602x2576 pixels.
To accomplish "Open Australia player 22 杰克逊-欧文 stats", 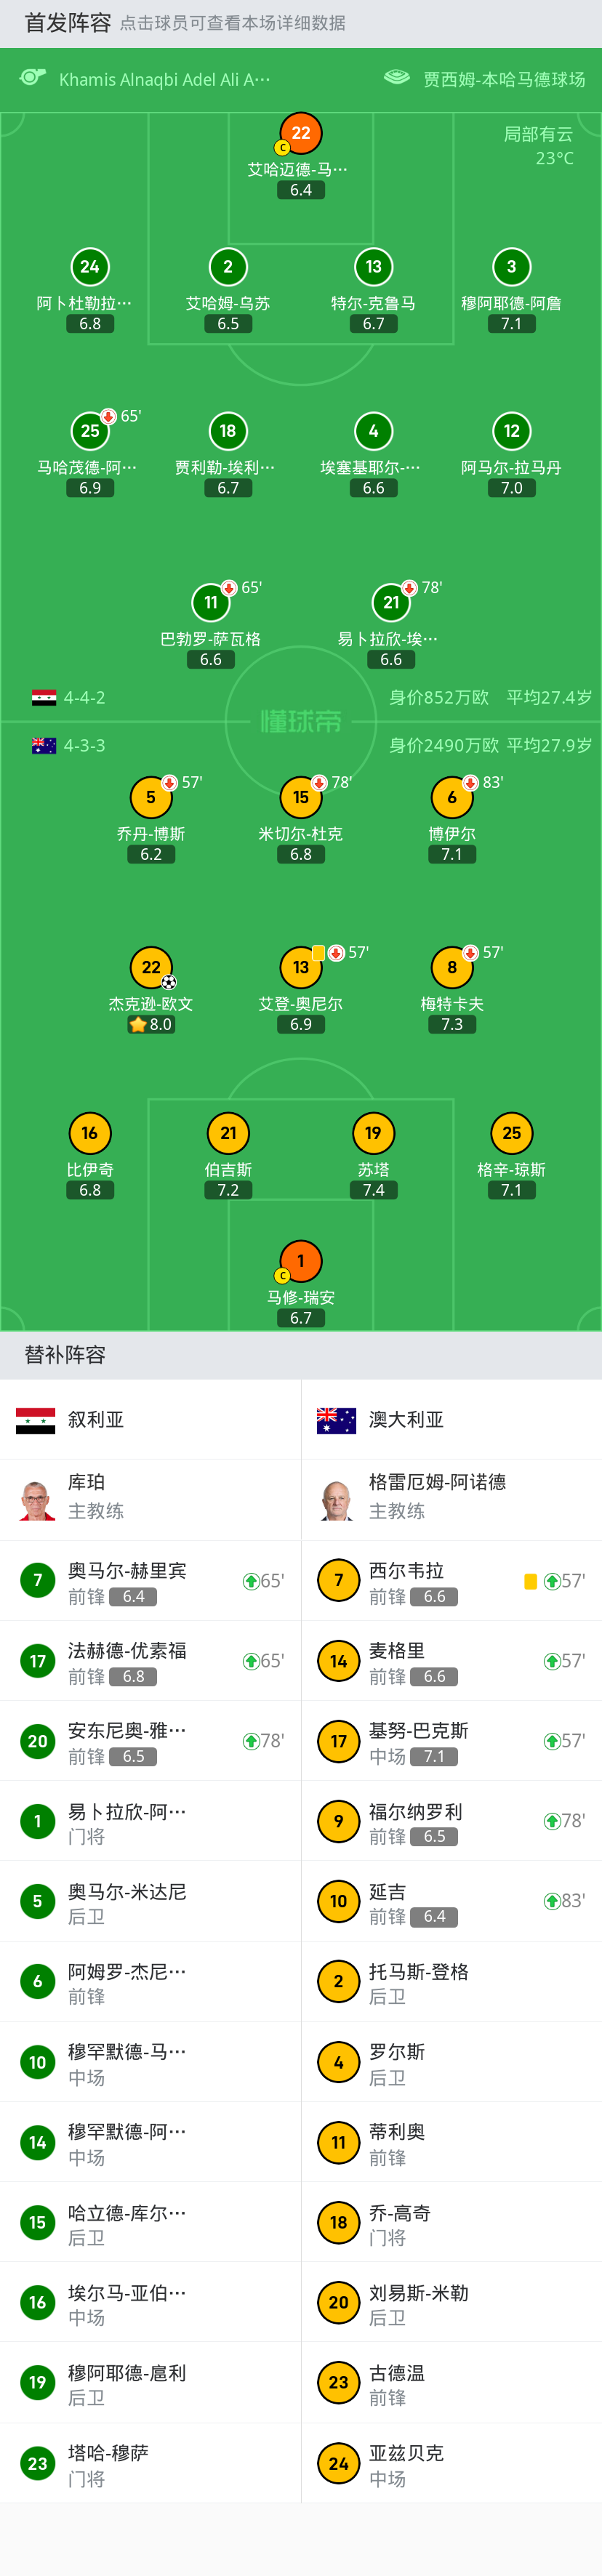I will click(x=151, y=967).
